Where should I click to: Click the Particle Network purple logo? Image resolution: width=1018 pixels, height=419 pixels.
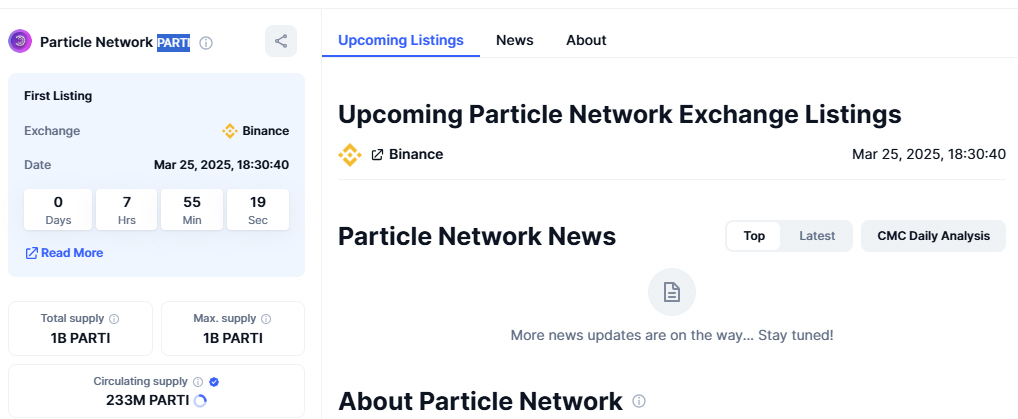tap(20, 42)
